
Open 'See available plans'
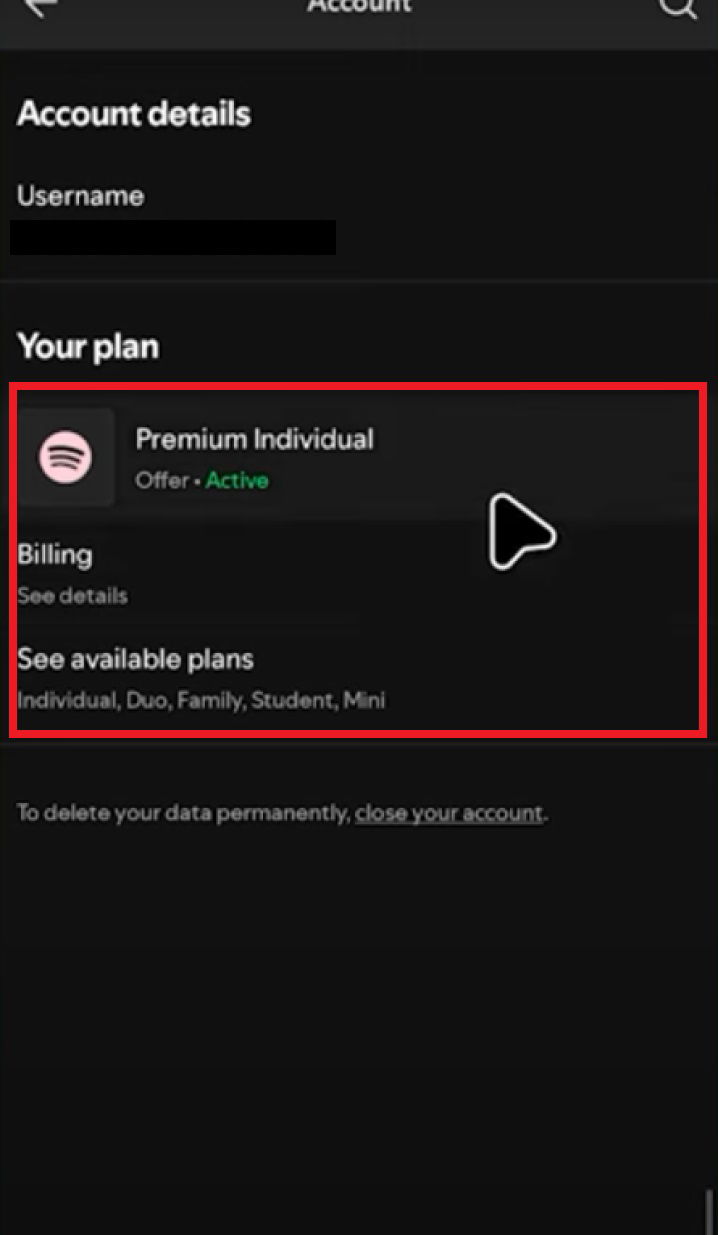135,658
